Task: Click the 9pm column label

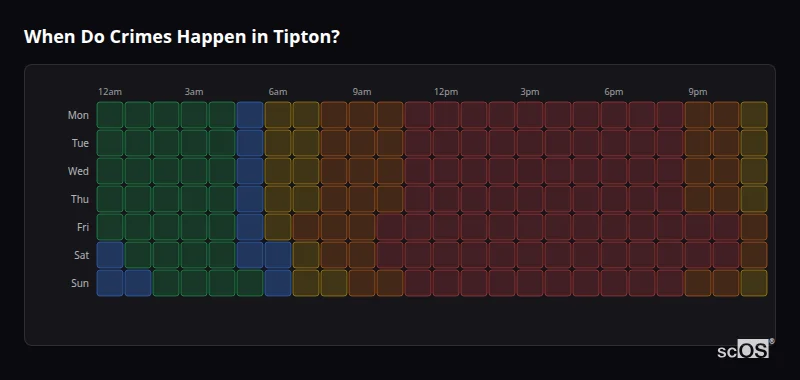Action: [x=698, y=92]
